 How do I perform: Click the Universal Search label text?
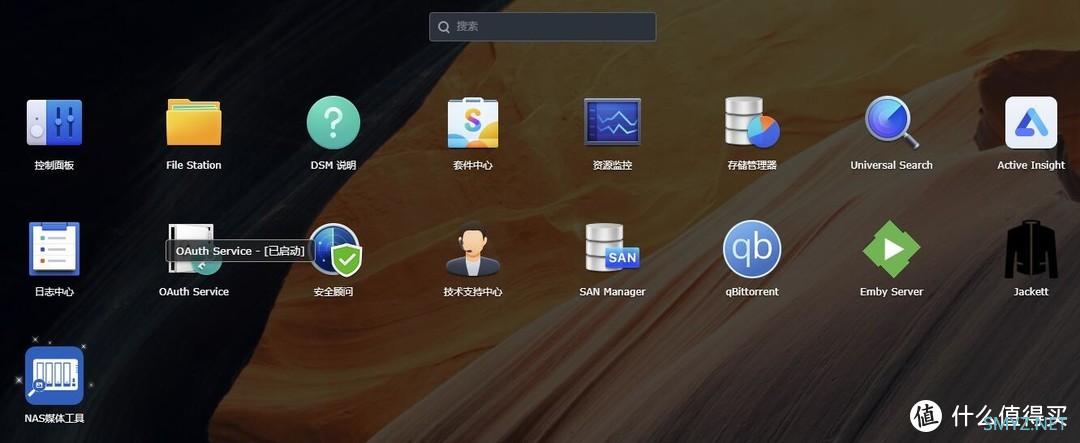pyautogui.click(x=891, y=165)
